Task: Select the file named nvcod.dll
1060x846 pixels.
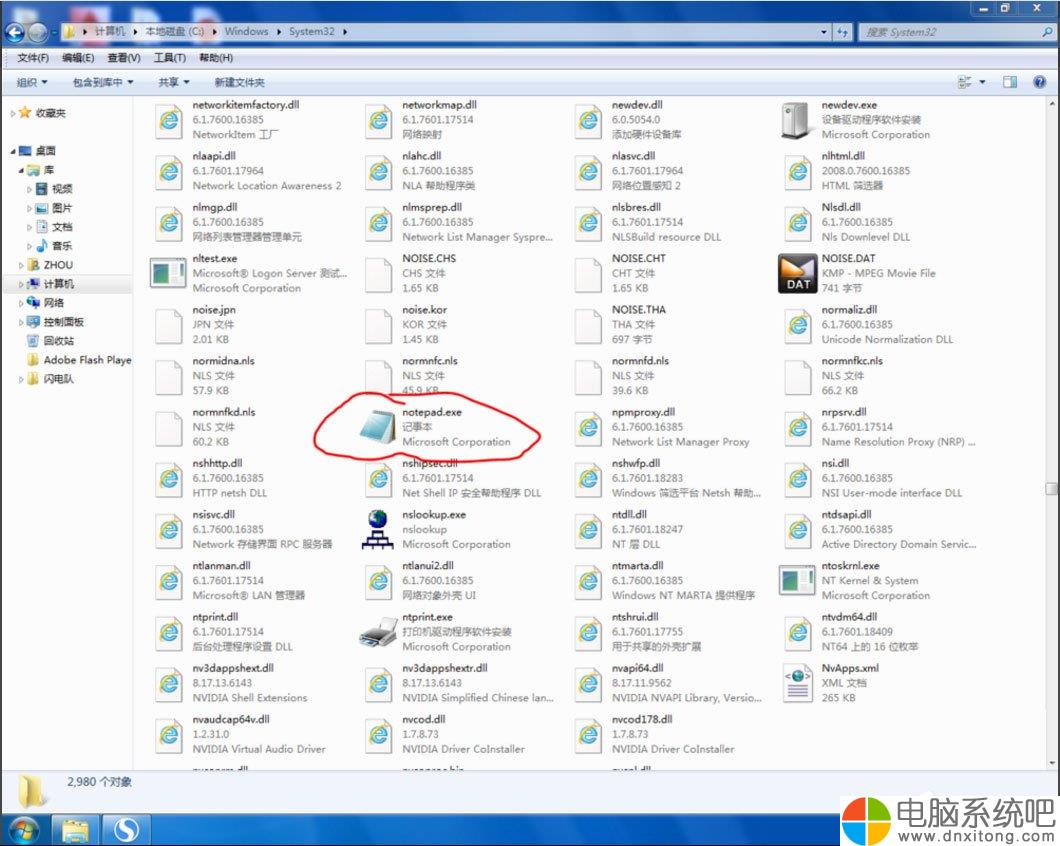Action: [424, 720]
